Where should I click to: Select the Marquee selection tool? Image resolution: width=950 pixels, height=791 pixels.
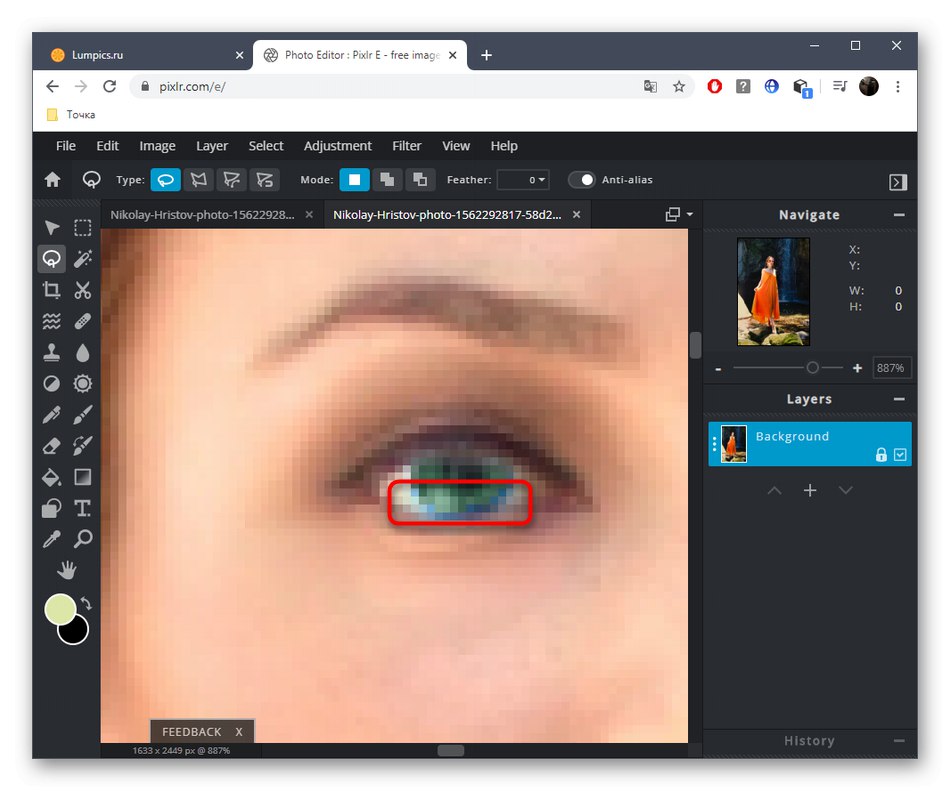tap(83, 228)
